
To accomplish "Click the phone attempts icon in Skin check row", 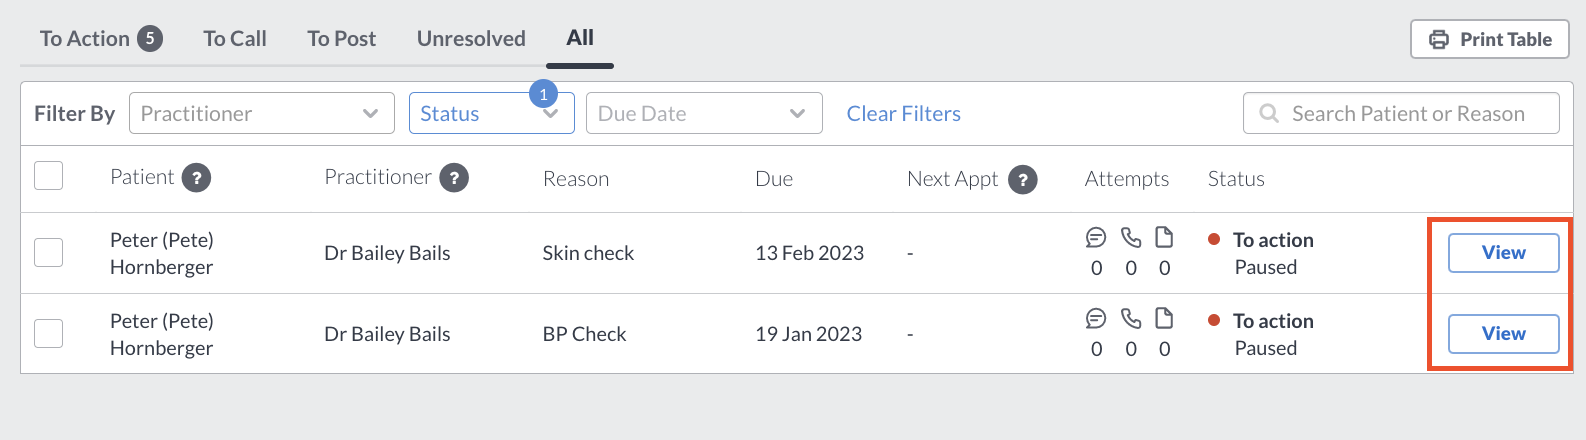I will click(1131, 238).
